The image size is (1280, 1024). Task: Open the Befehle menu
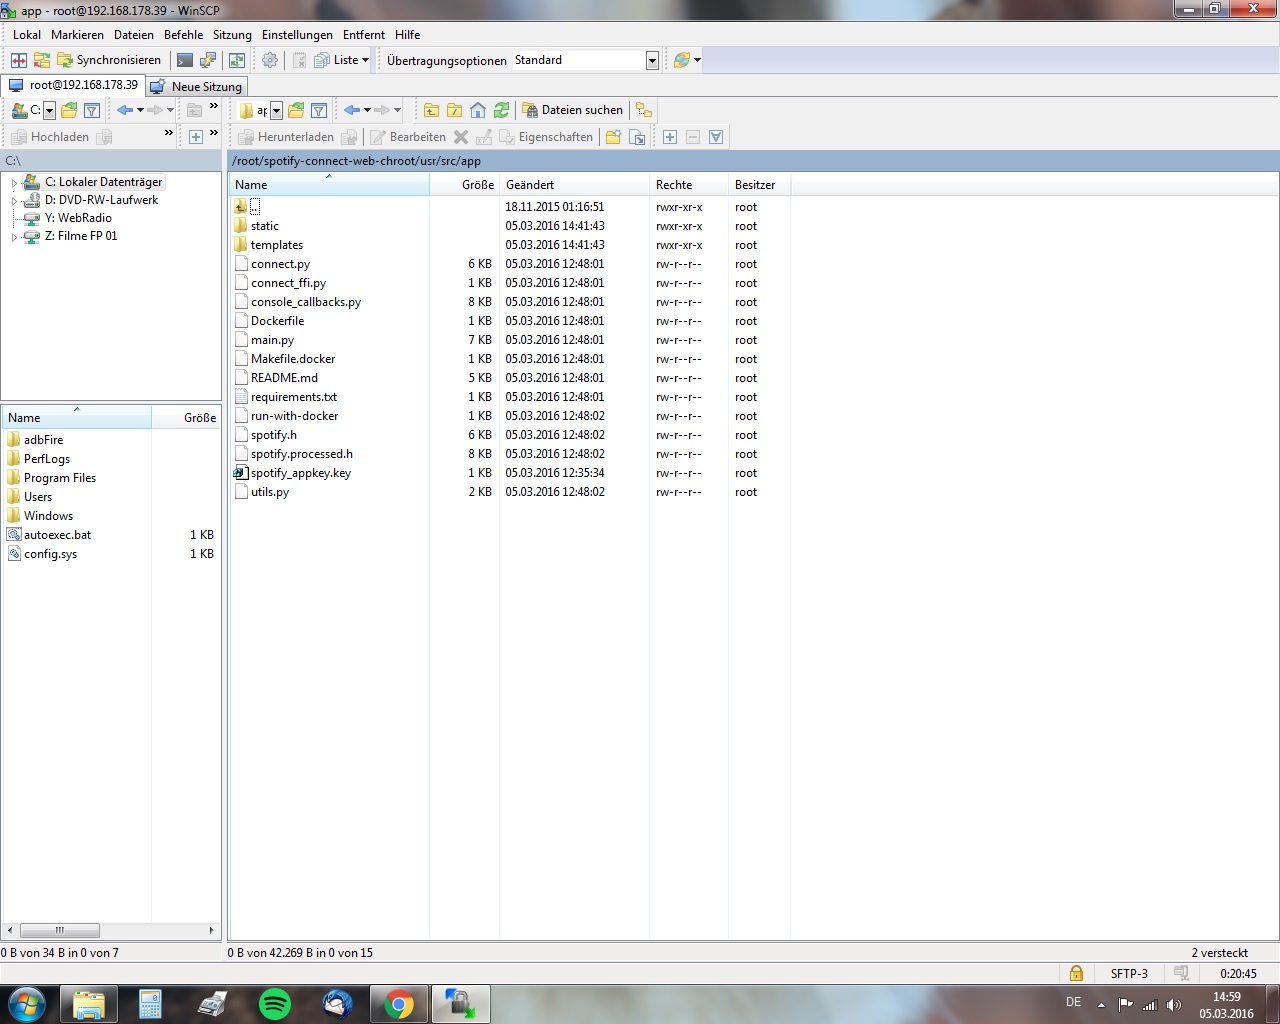[183, 35]
